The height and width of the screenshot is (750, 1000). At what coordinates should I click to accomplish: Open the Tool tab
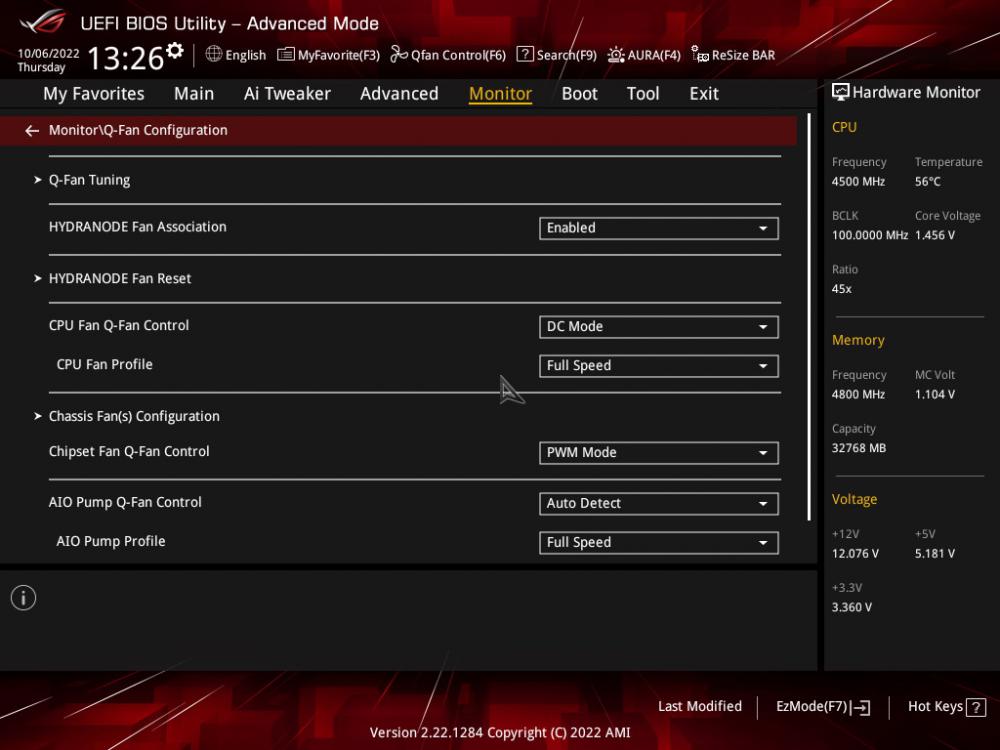click(x=643, y=94)
